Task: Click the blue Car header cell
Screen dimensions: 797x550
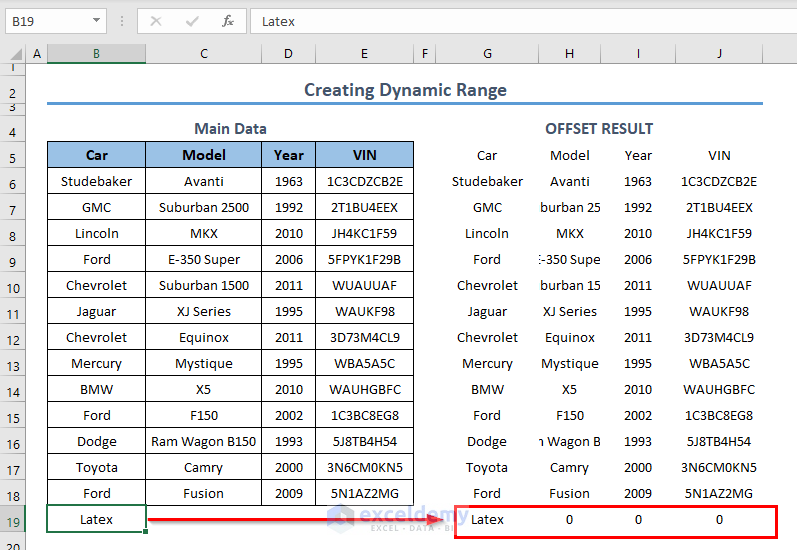Action: 97,155
